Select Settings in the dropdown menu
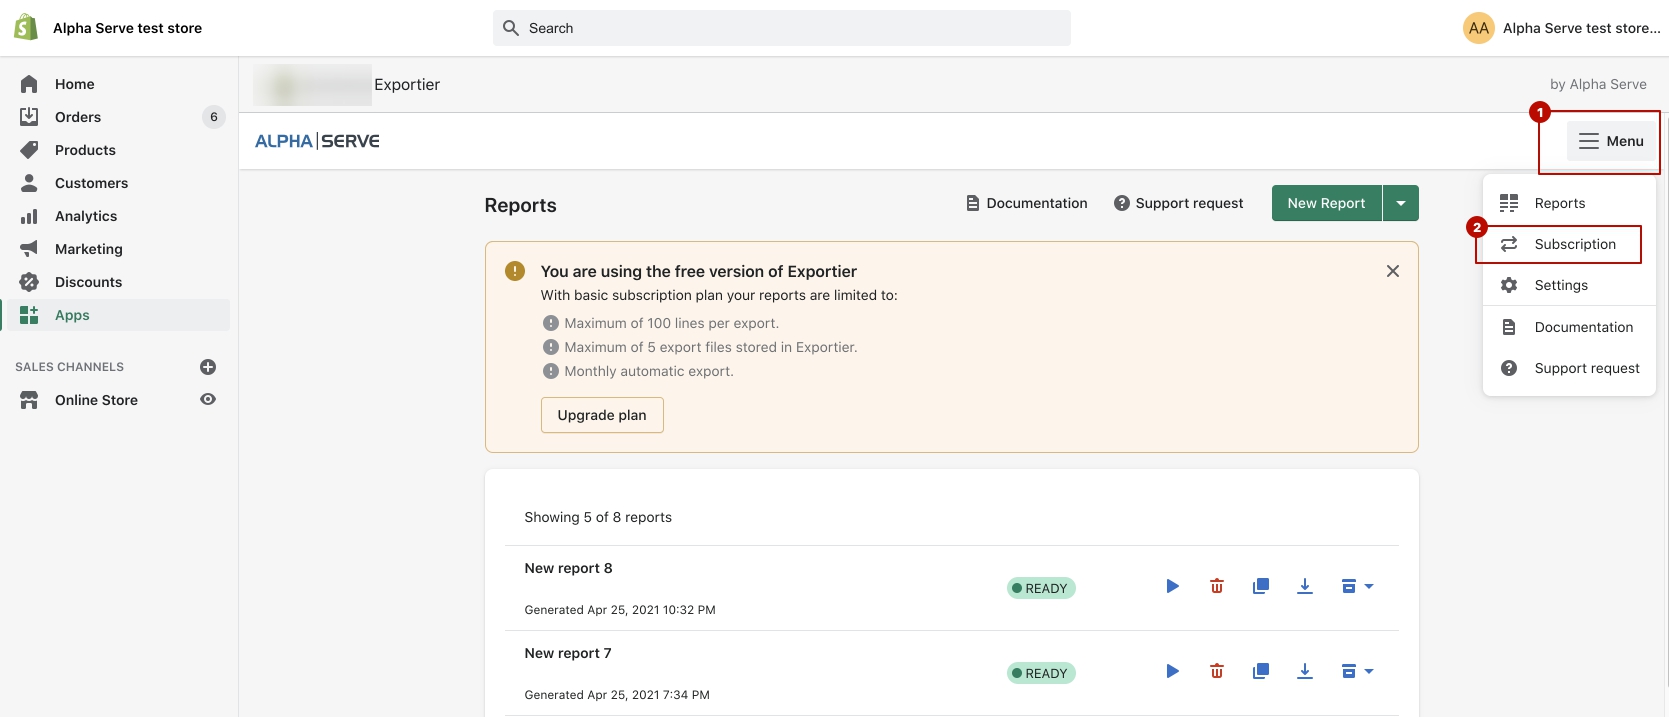The image size is (1669, 717). pyautogui.click(x=1569, y=285)
